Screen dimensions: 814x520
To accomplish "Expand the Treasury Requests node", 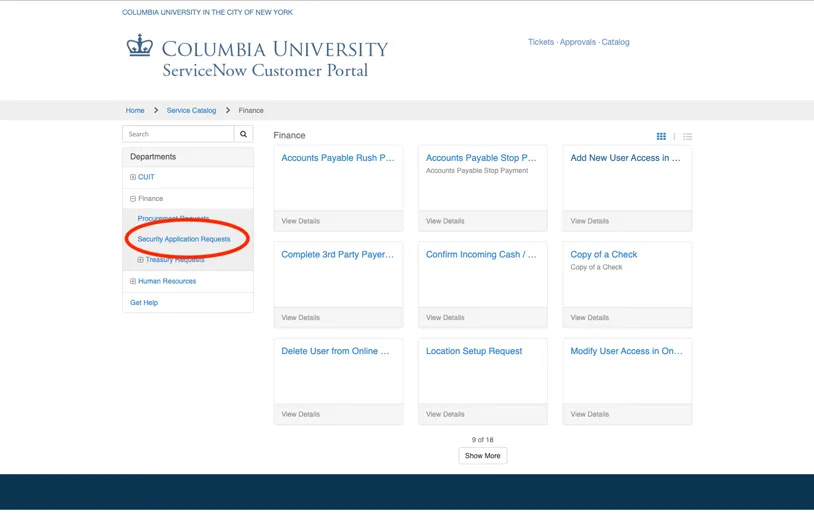I will point(140,259).
